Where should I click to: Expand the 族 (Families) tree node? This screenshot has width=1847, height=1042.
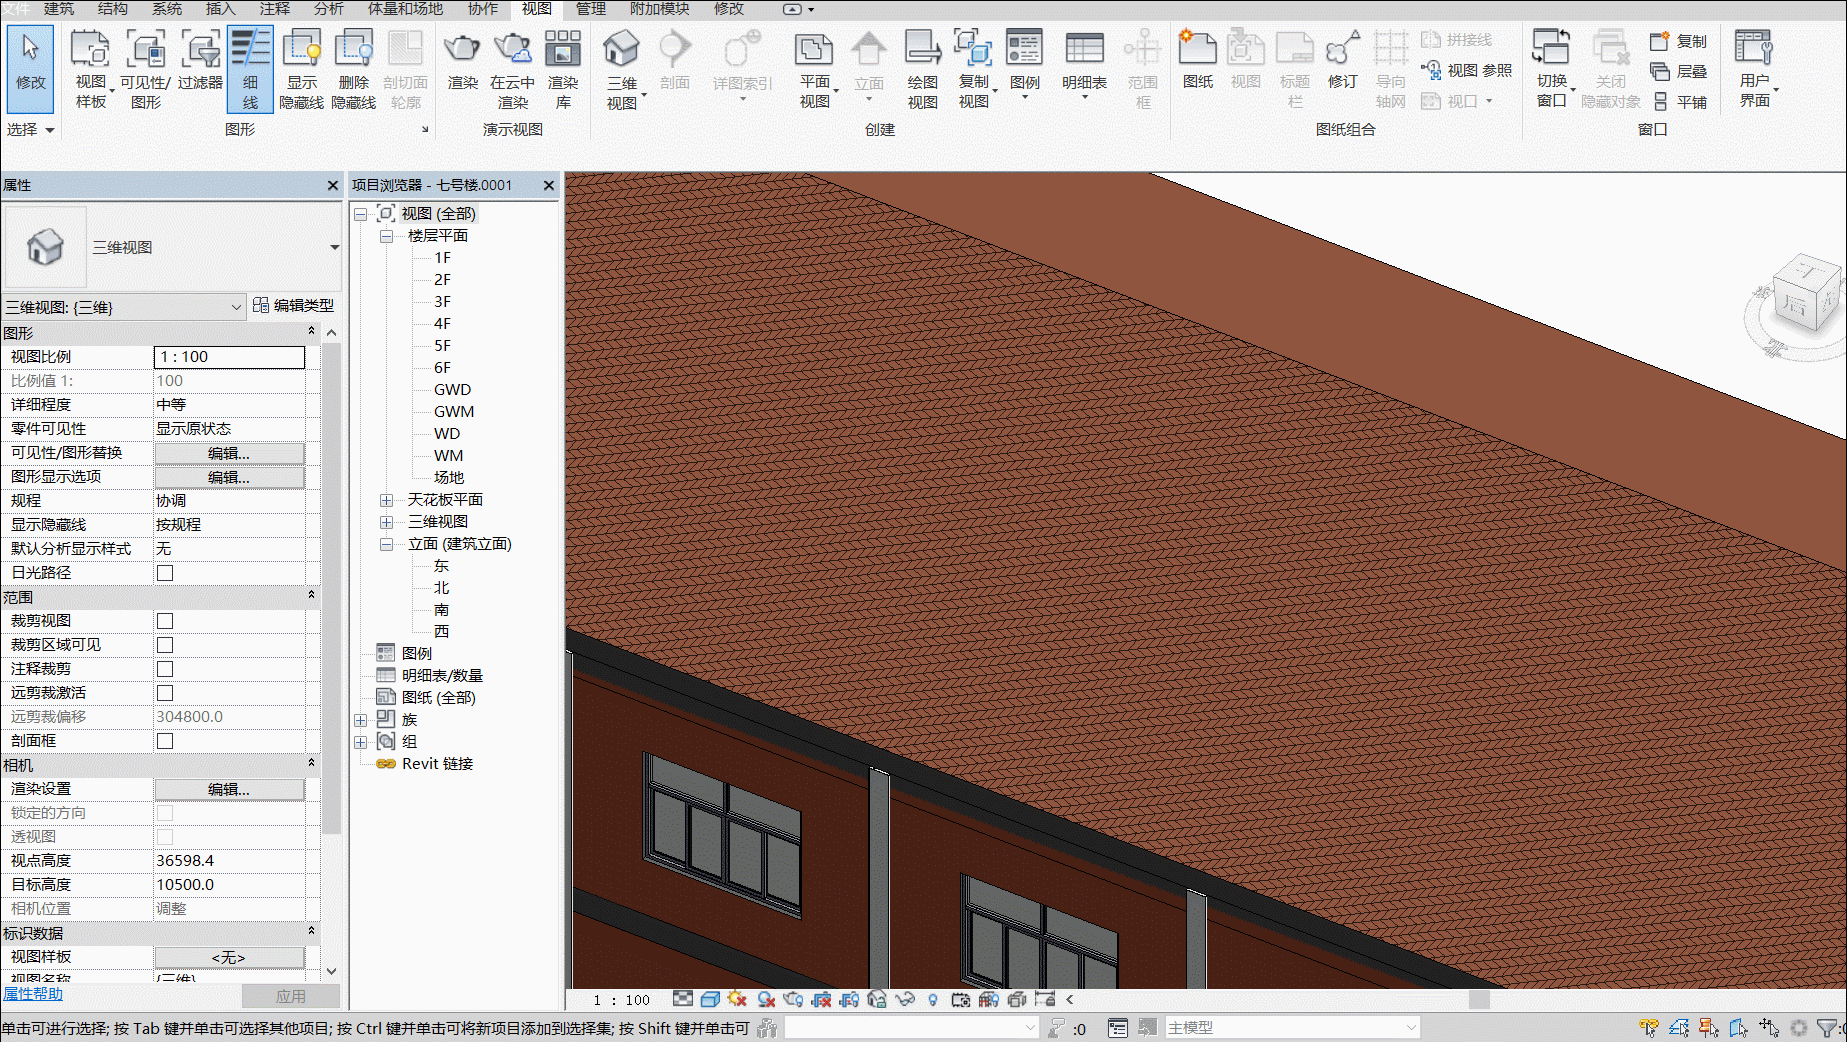point(361,720)
